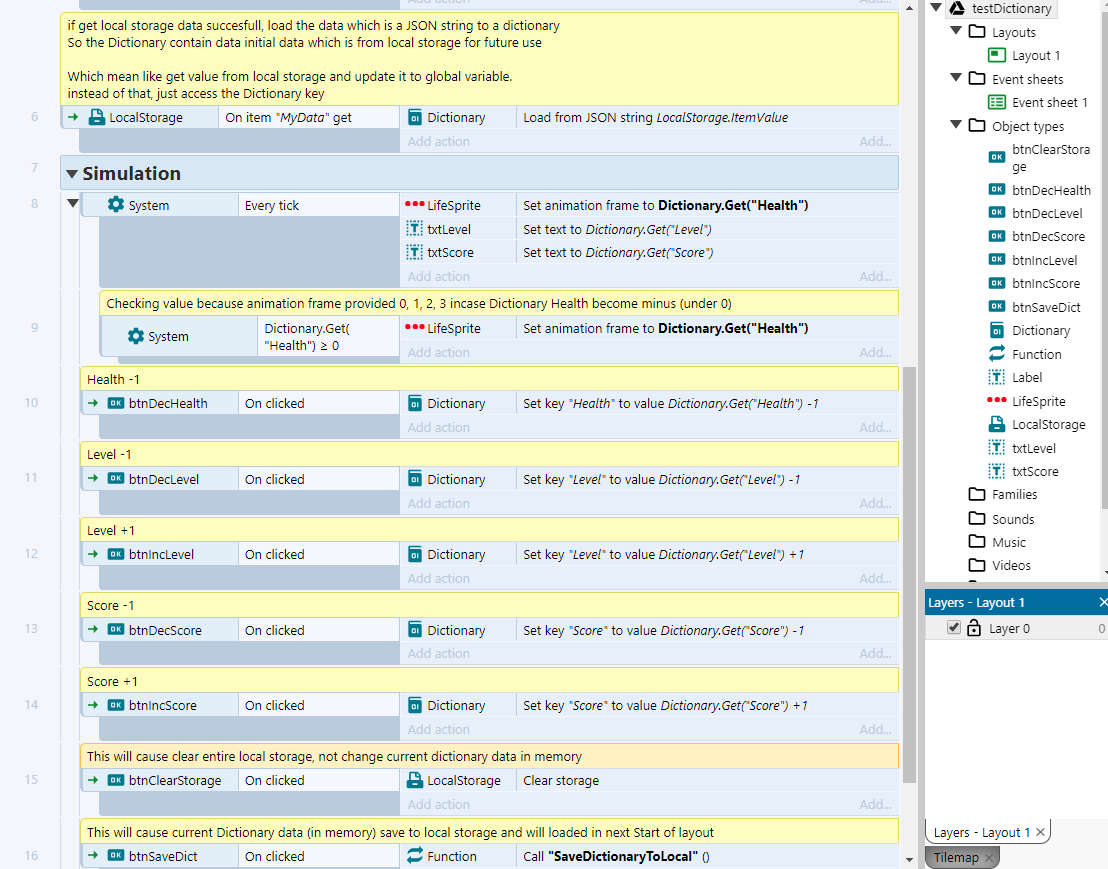This screenshot has width=1108, height=869.
Task: Close the Layers - Layout 1 tab
Action: pos(1040,832)
